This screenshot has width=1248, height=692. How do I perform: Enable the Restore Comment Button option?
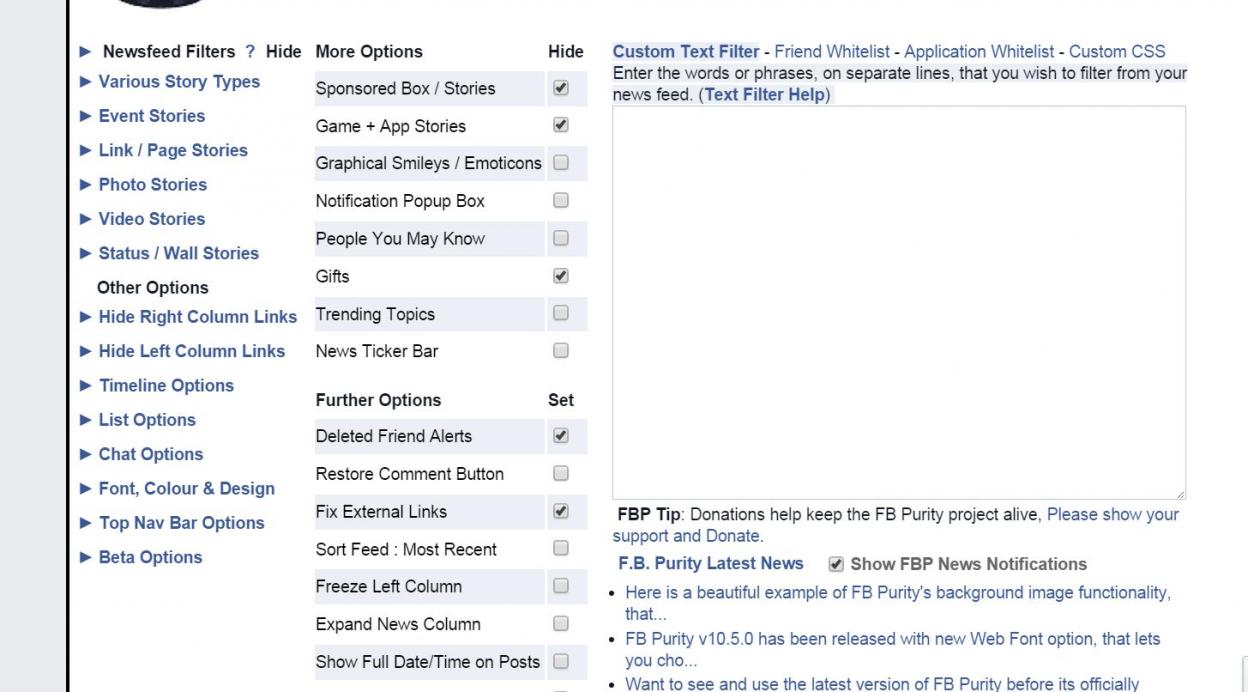coord(561,473)
